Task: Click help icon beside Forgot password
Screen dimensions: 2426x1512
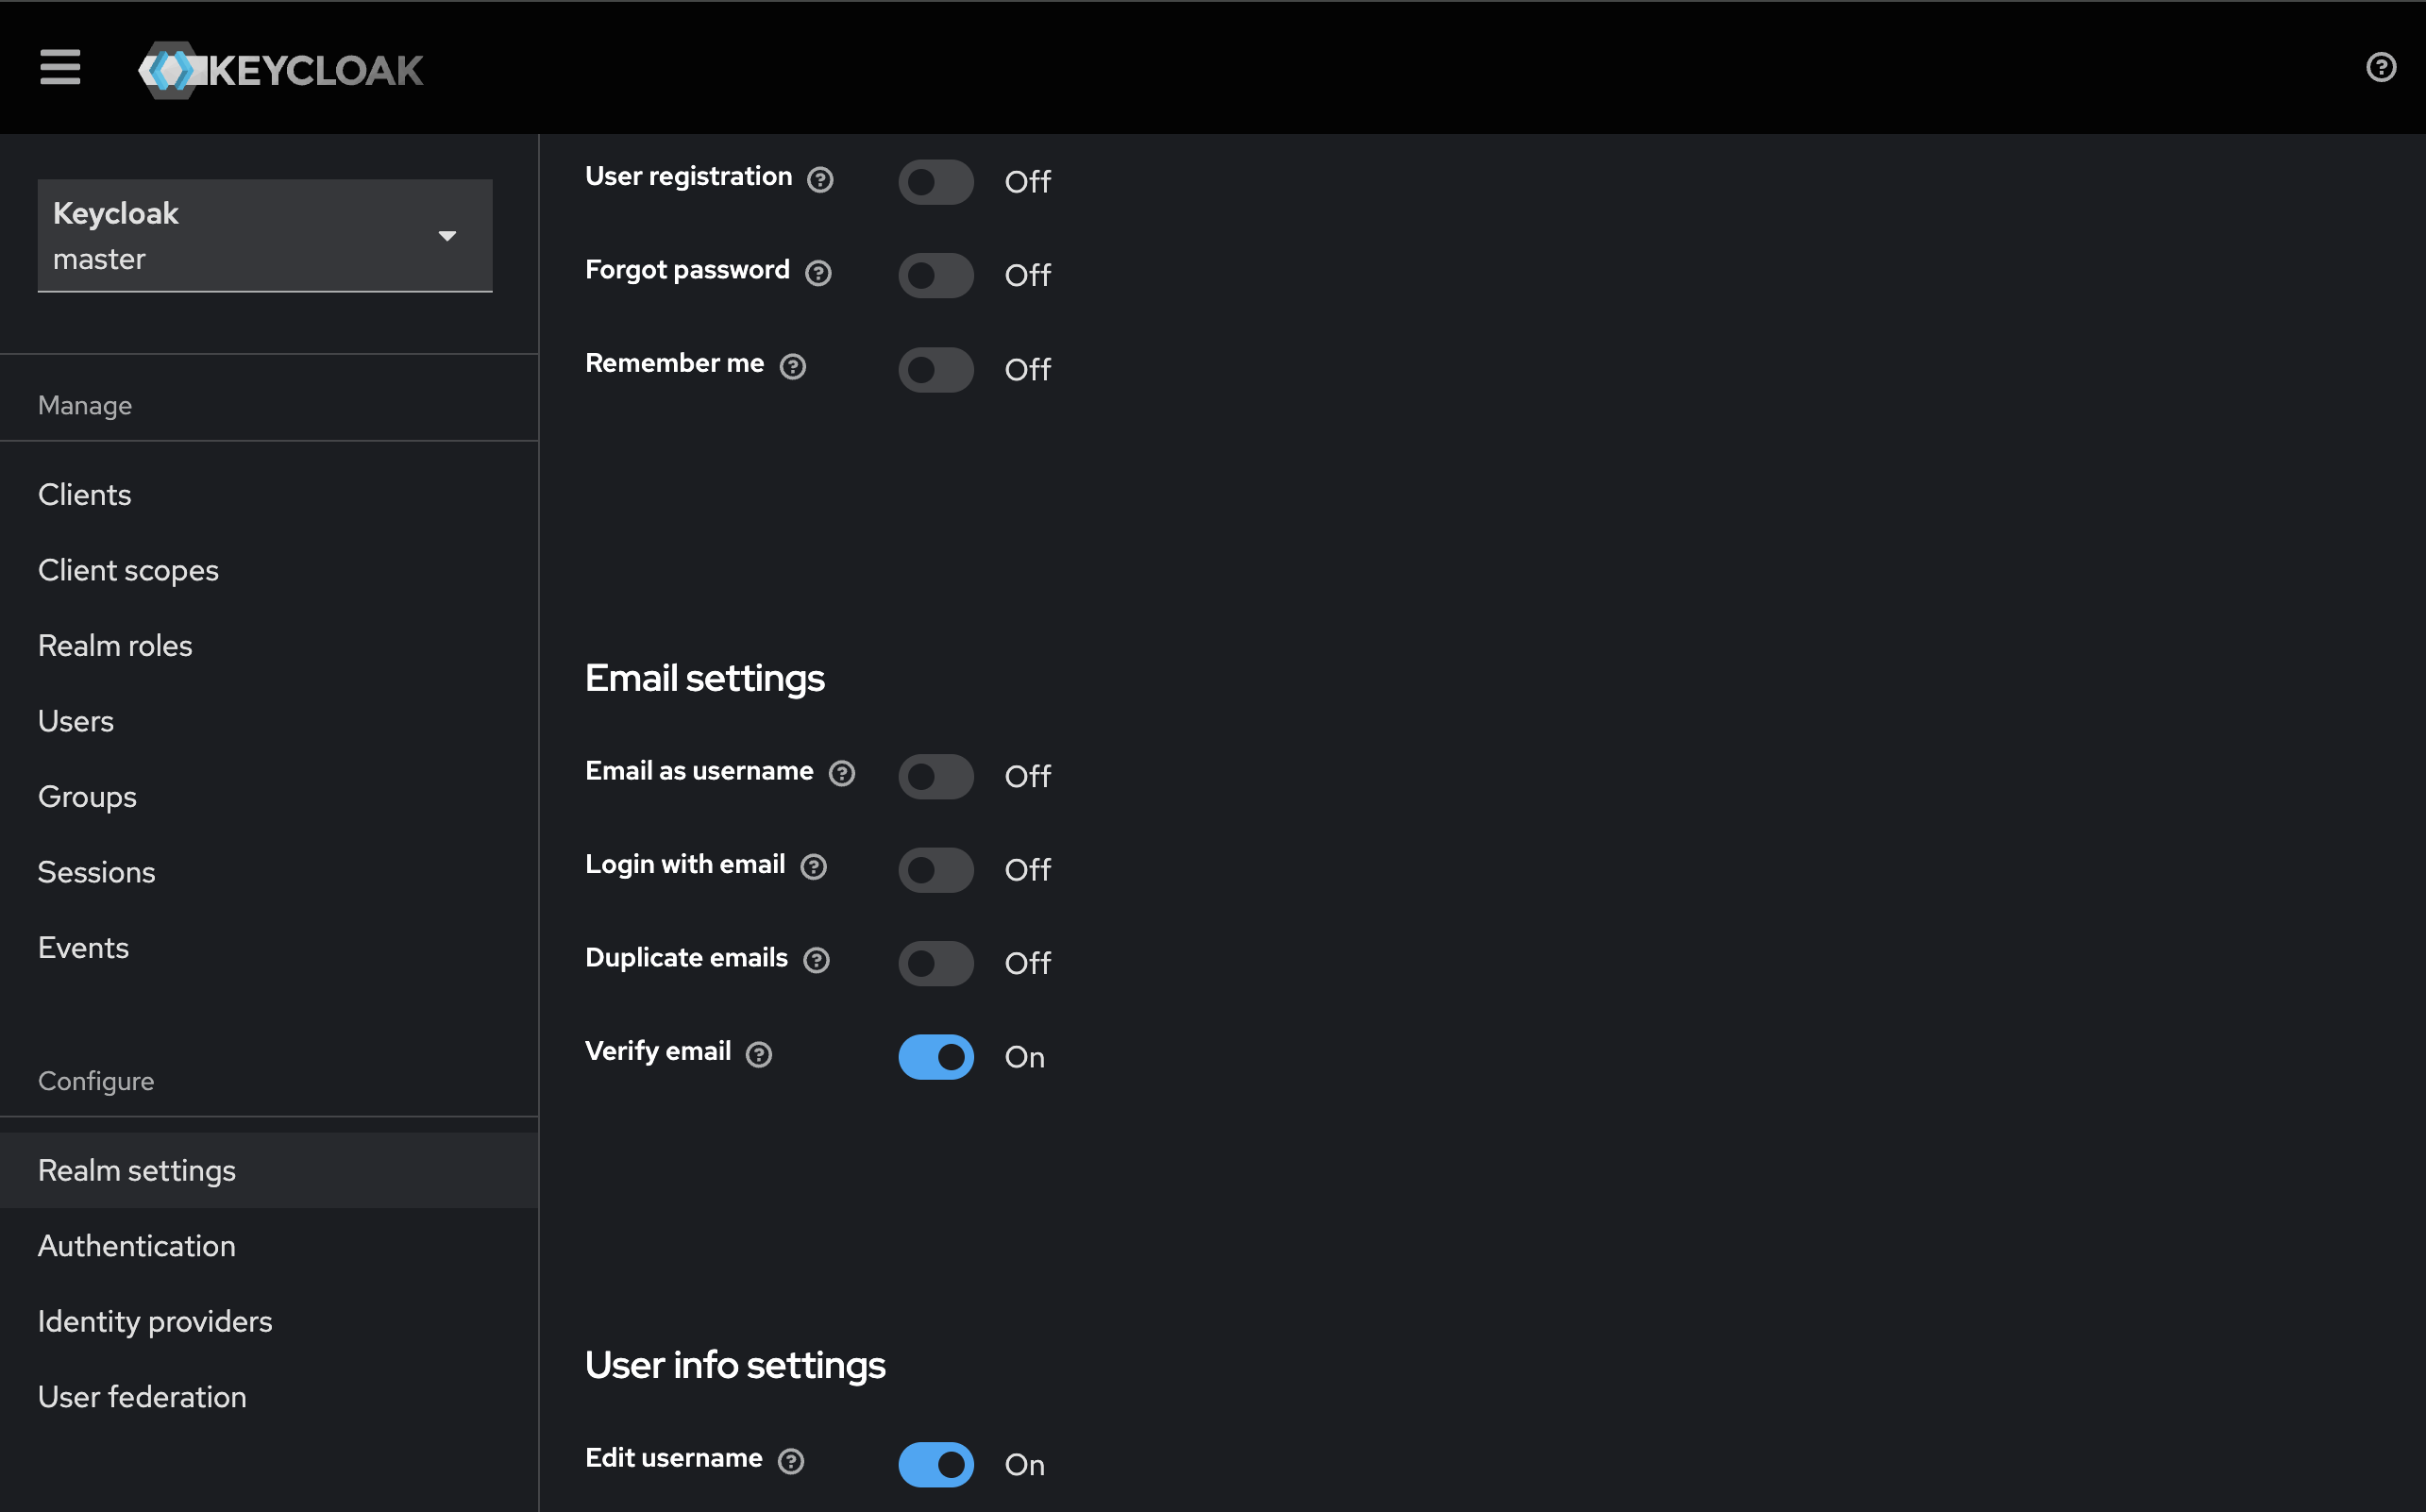Action: click(x=818, y=273)
